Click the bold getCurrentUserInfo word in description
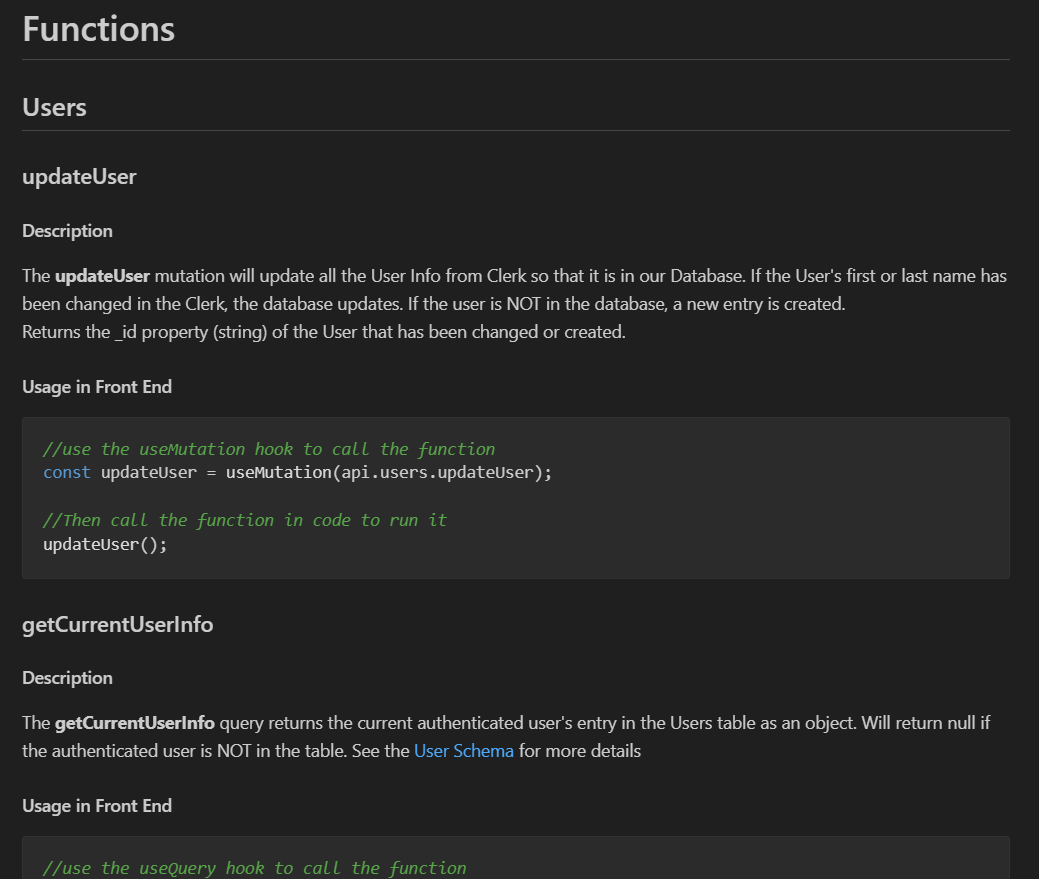 pyautogui.click(x=135, y=723)
